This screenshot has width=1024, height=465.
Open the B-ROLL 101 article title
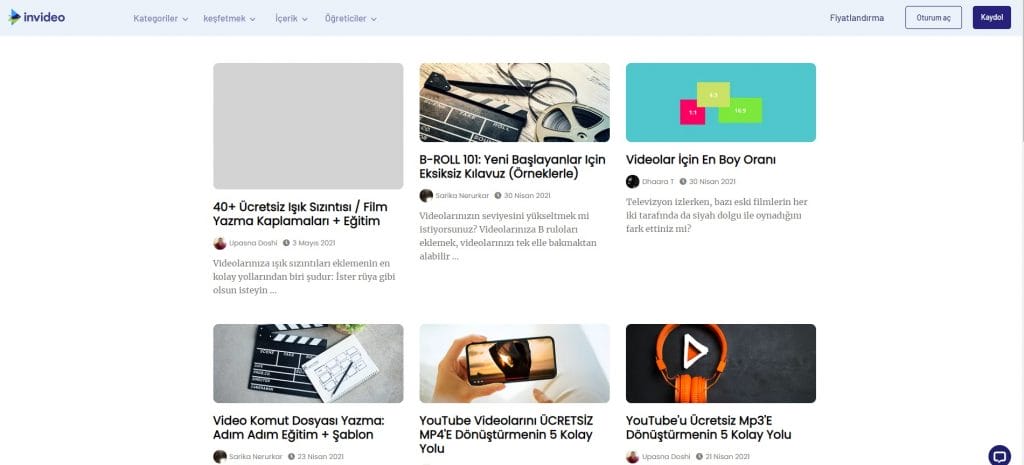click(514, 166)
